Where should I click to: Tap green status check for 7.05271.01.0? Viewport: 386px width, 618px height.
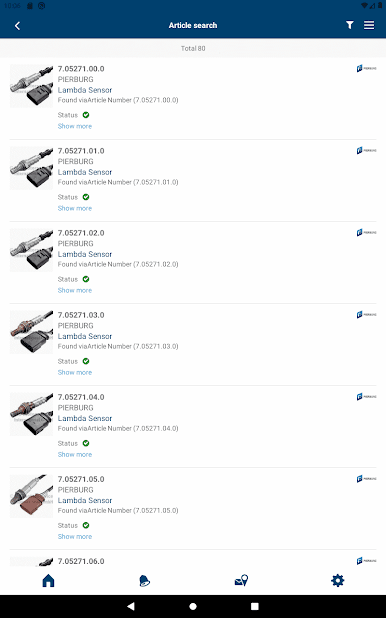coord(86,197)
